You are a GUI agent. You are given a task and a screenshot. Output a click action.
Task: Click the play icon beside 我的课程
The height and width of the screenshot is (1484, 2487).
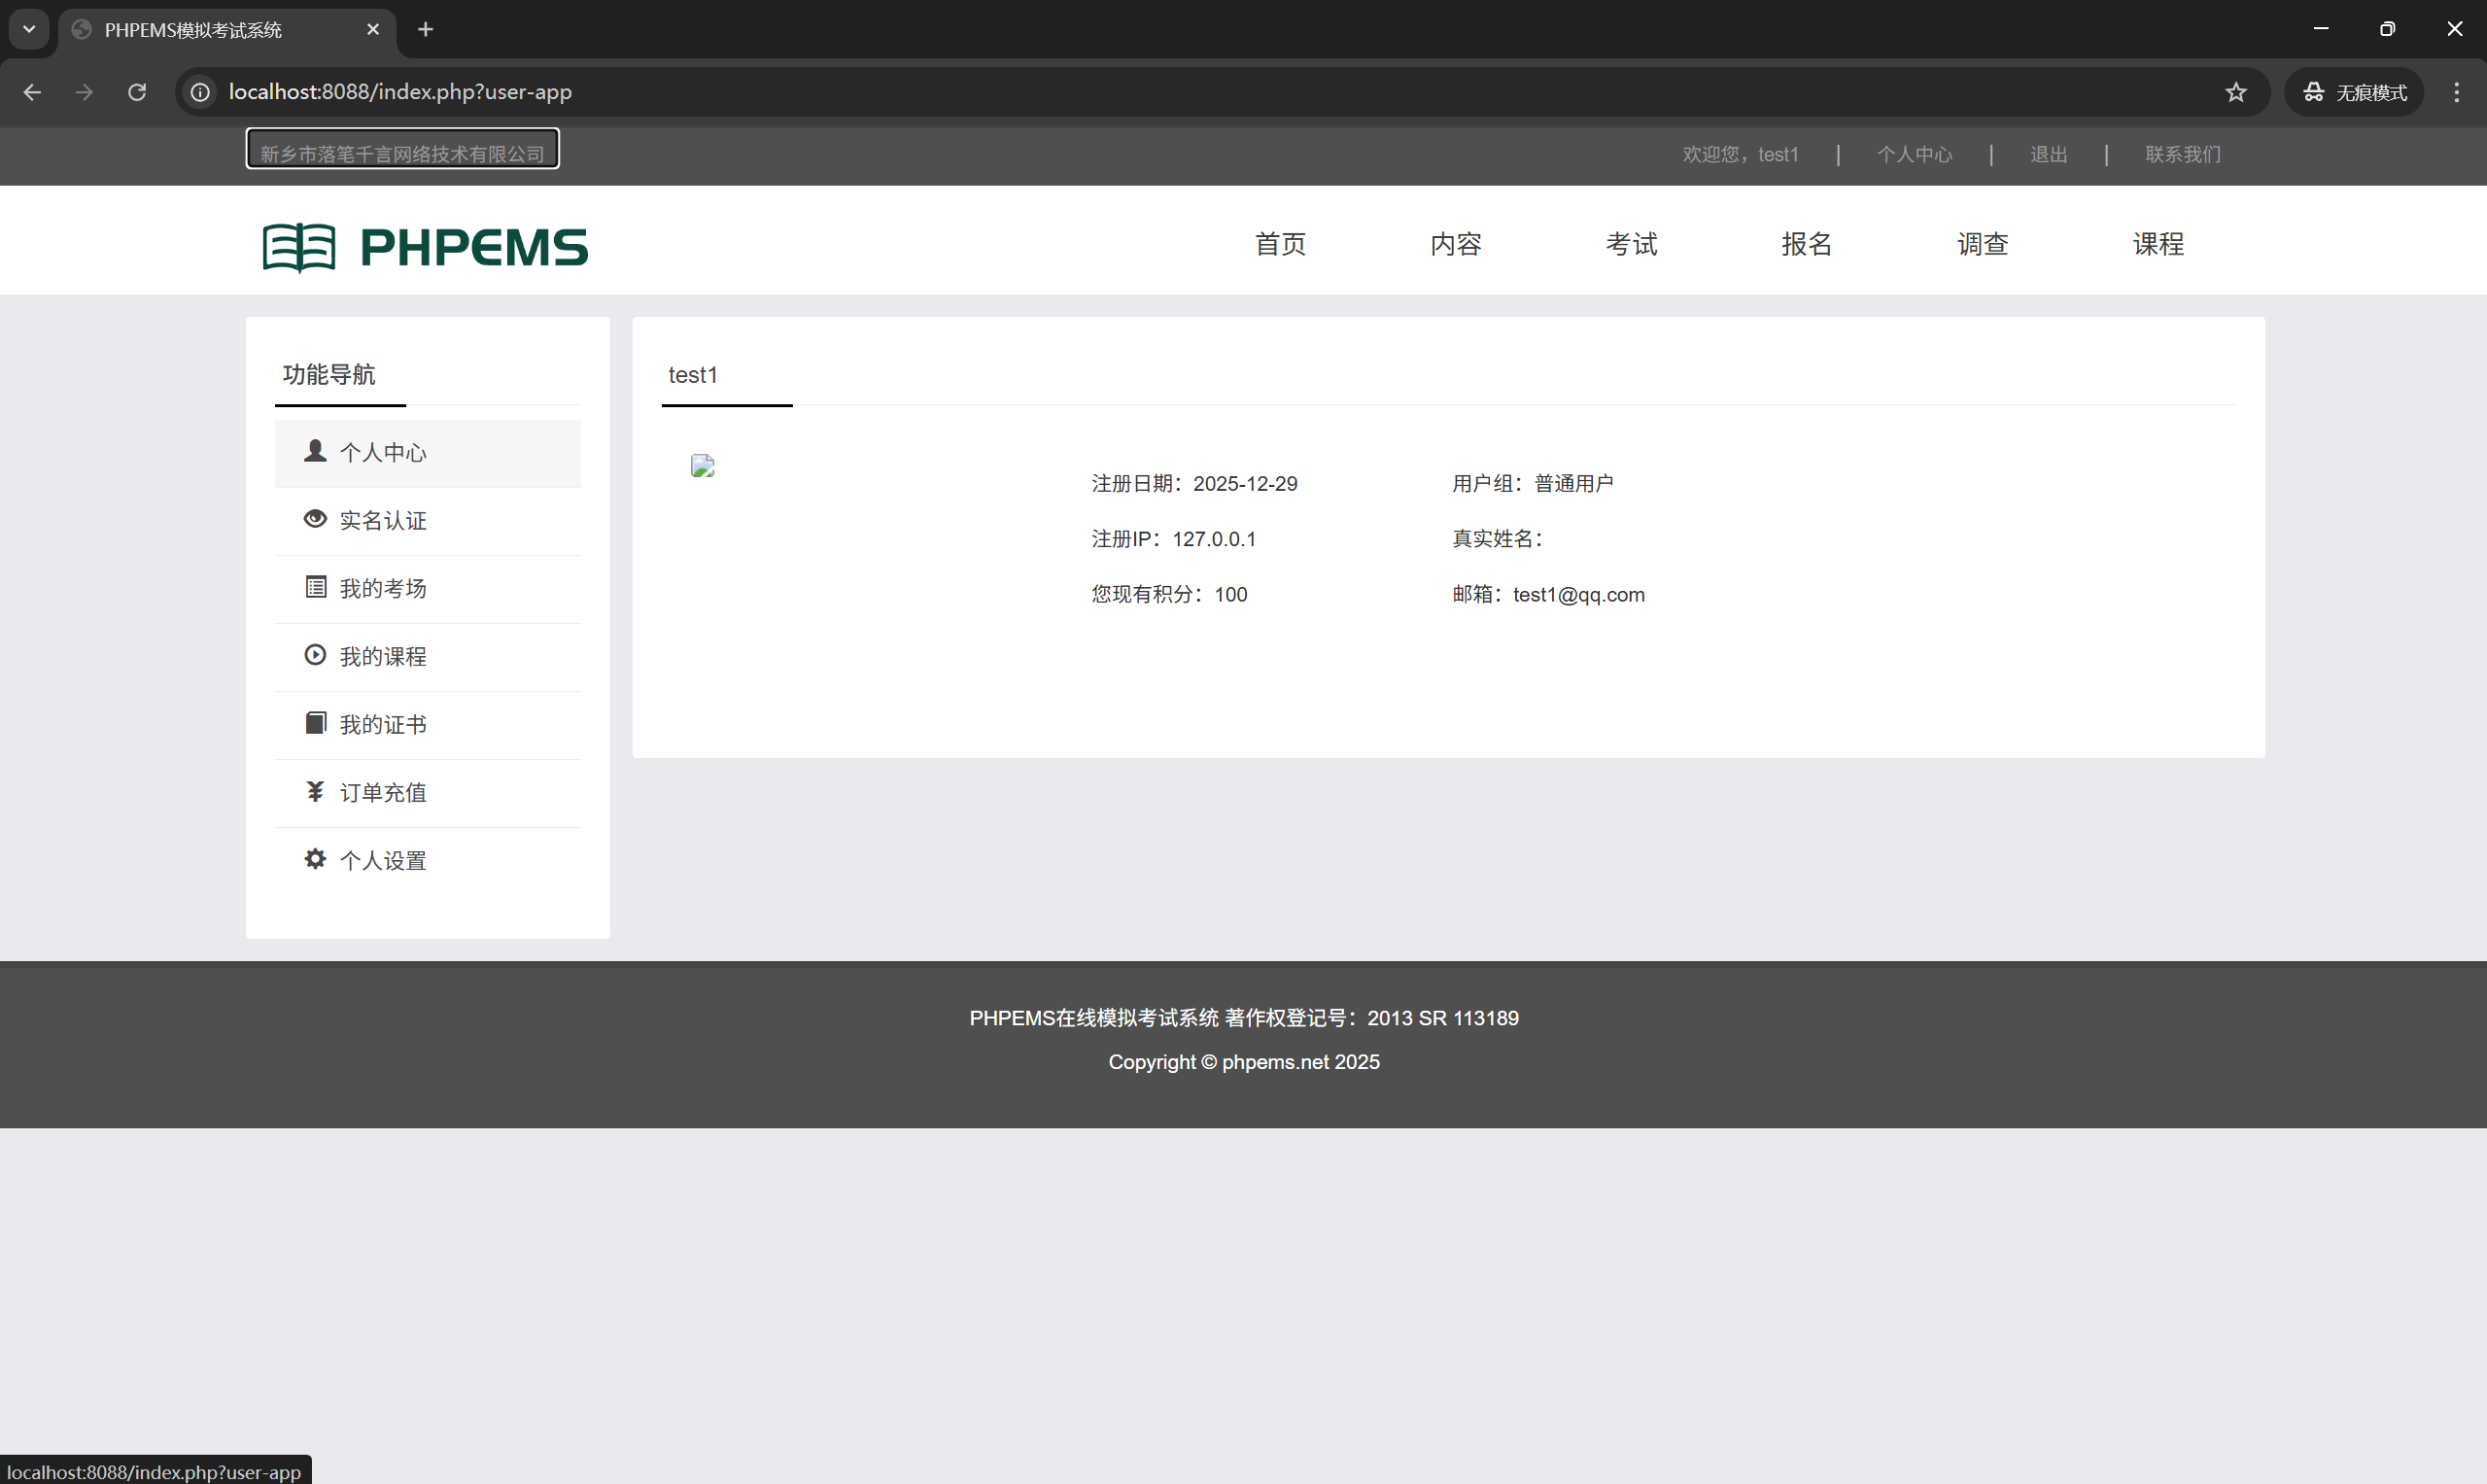(x=315, y=655)
